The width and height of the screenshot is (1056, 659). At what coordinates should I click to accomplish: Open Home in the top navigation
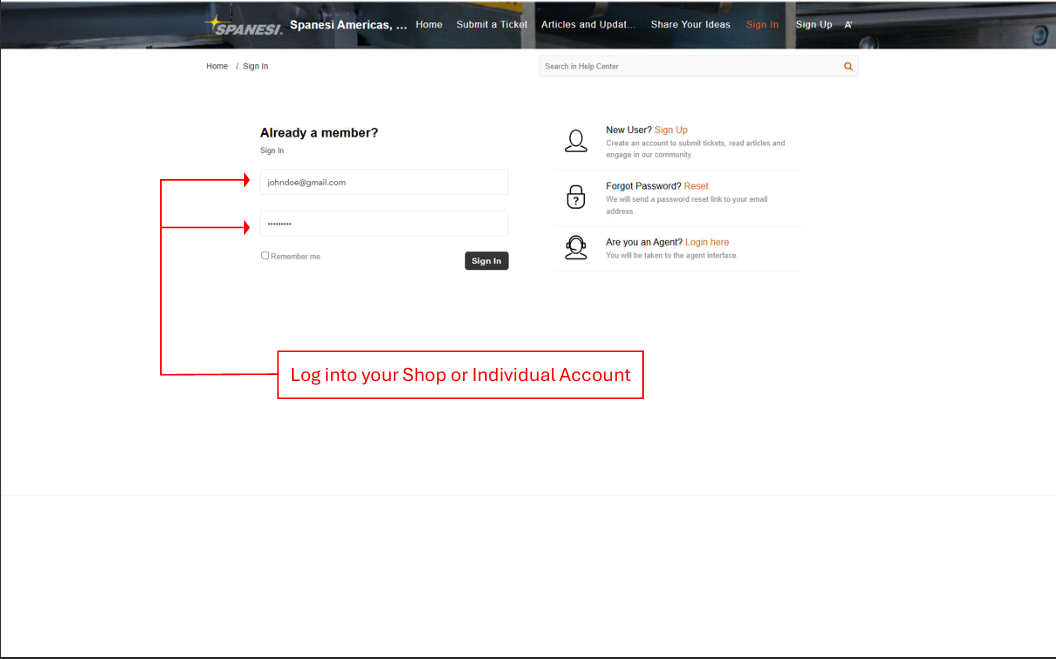(x=429, y=25)
